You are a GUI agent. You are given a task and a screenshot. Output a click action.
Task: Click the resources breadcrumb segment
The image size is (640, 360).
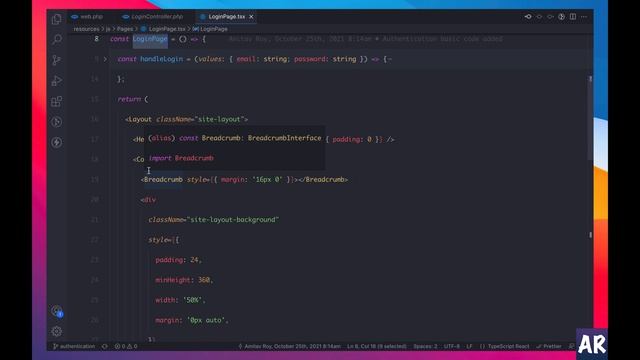pyautogui.click(x=86, y=29)
